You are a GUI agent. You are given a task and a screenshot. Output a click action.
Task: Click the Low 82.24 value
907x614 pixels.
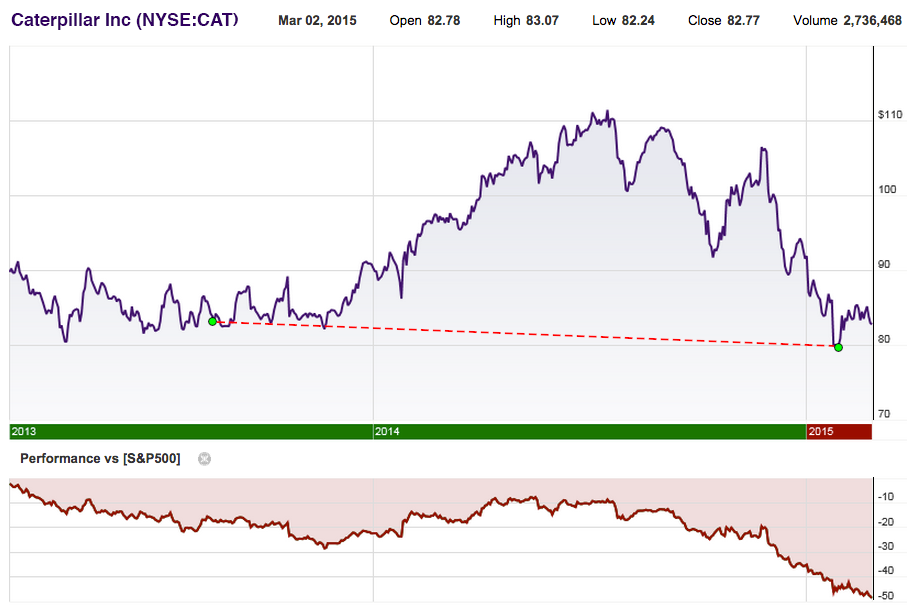coord(623,20)
